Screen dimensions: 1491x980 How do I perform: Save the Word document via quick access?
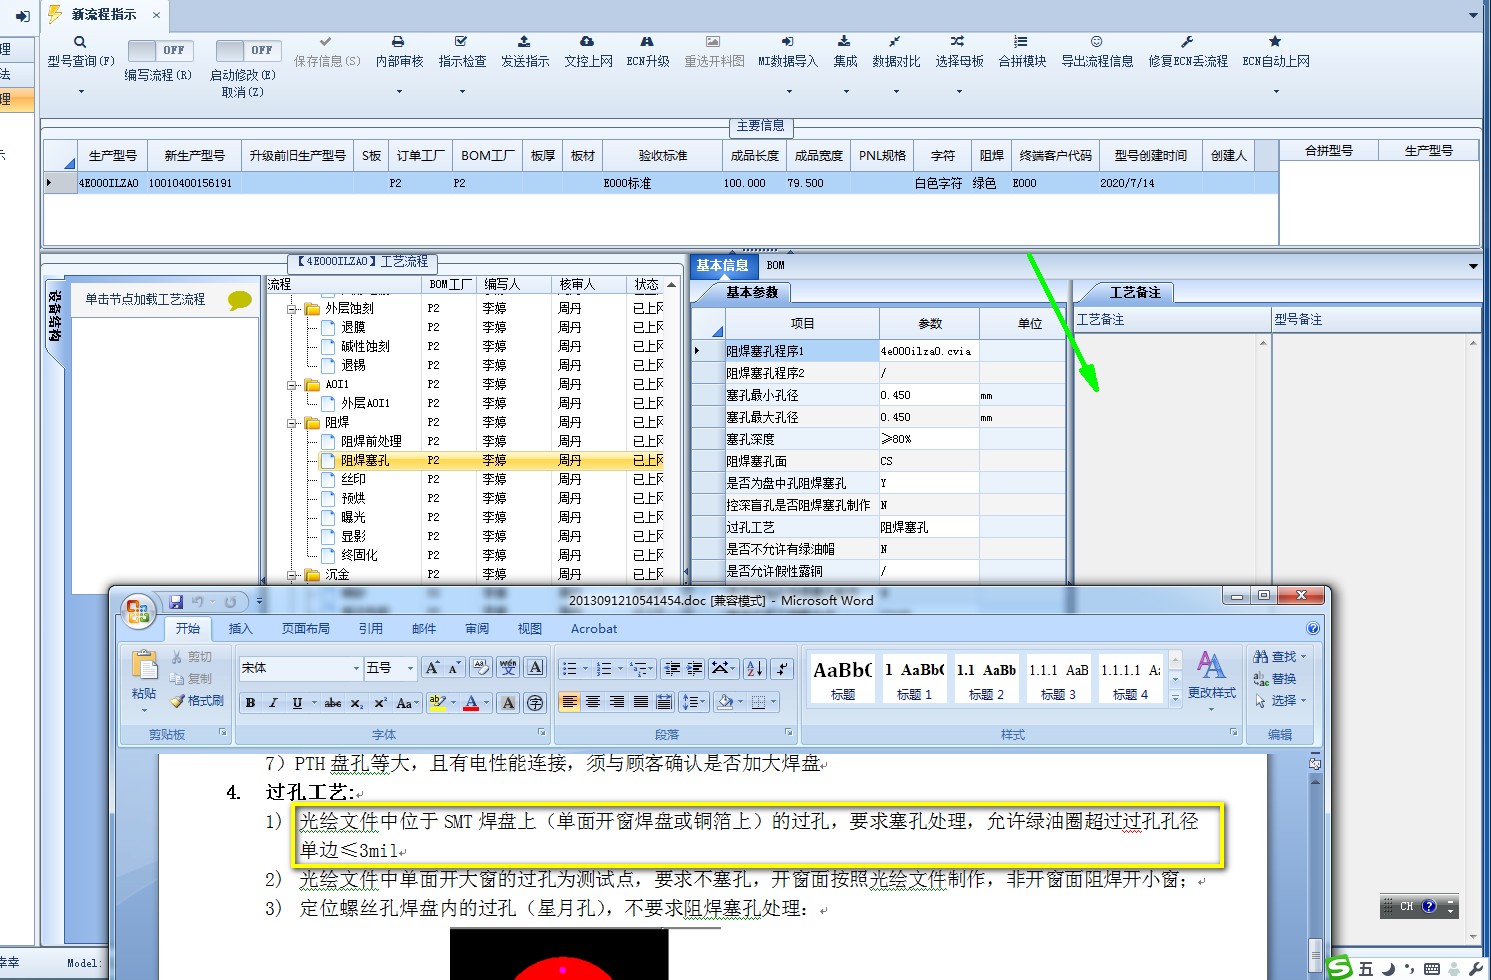coord(176,602)
